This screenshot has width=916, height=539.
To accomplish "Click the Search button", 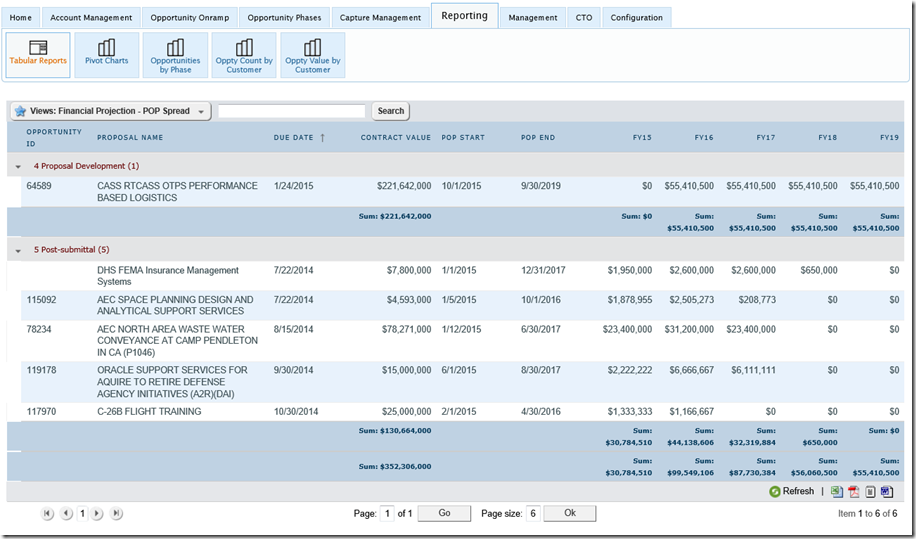I will click(x=391, y=111).
